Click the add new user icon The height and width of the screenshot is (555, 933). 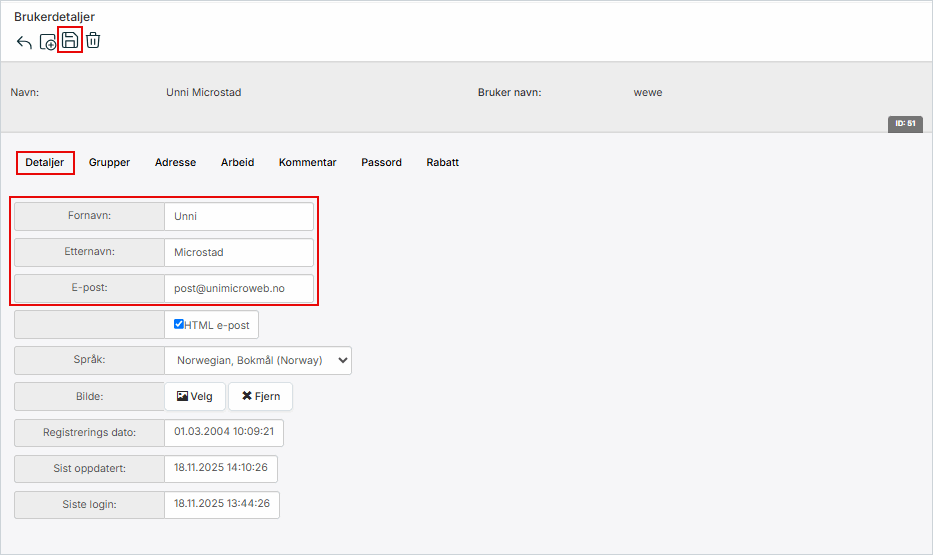pyautogui.click(x=48, y=42)
